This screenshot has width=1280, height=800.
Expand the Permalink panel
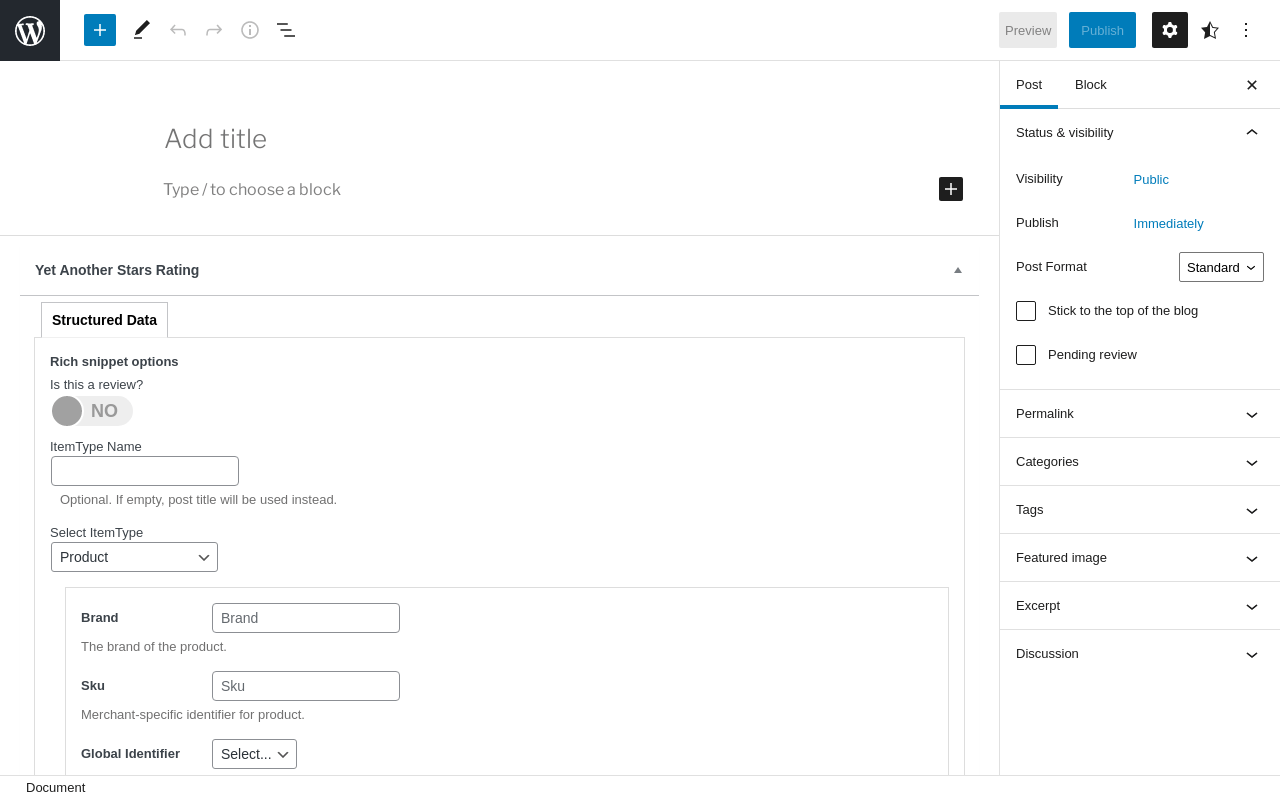pyautogui.click(x=1140, y=414)
